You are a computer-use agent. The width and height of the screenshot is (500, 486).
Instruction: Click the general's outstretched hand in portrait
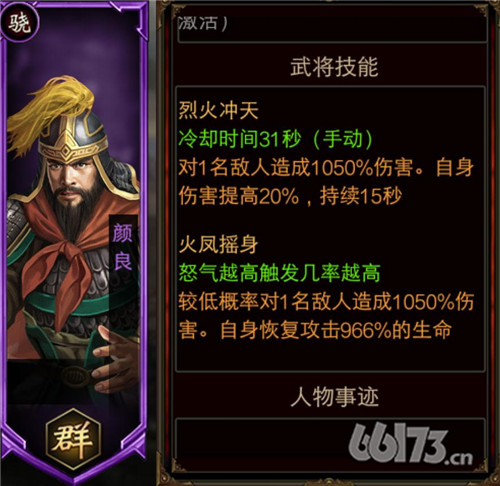(112, 360)
